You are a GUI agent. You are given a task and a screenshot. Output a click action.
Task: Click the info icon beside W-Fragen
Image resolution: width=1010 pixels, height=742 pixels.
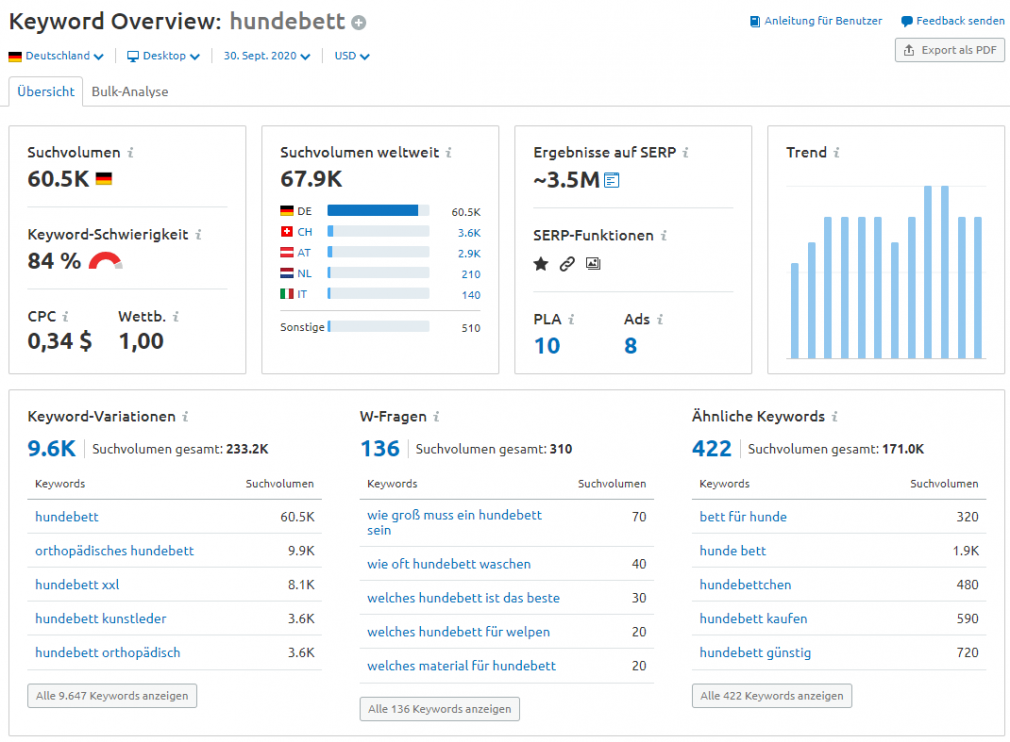coord(436,417)
